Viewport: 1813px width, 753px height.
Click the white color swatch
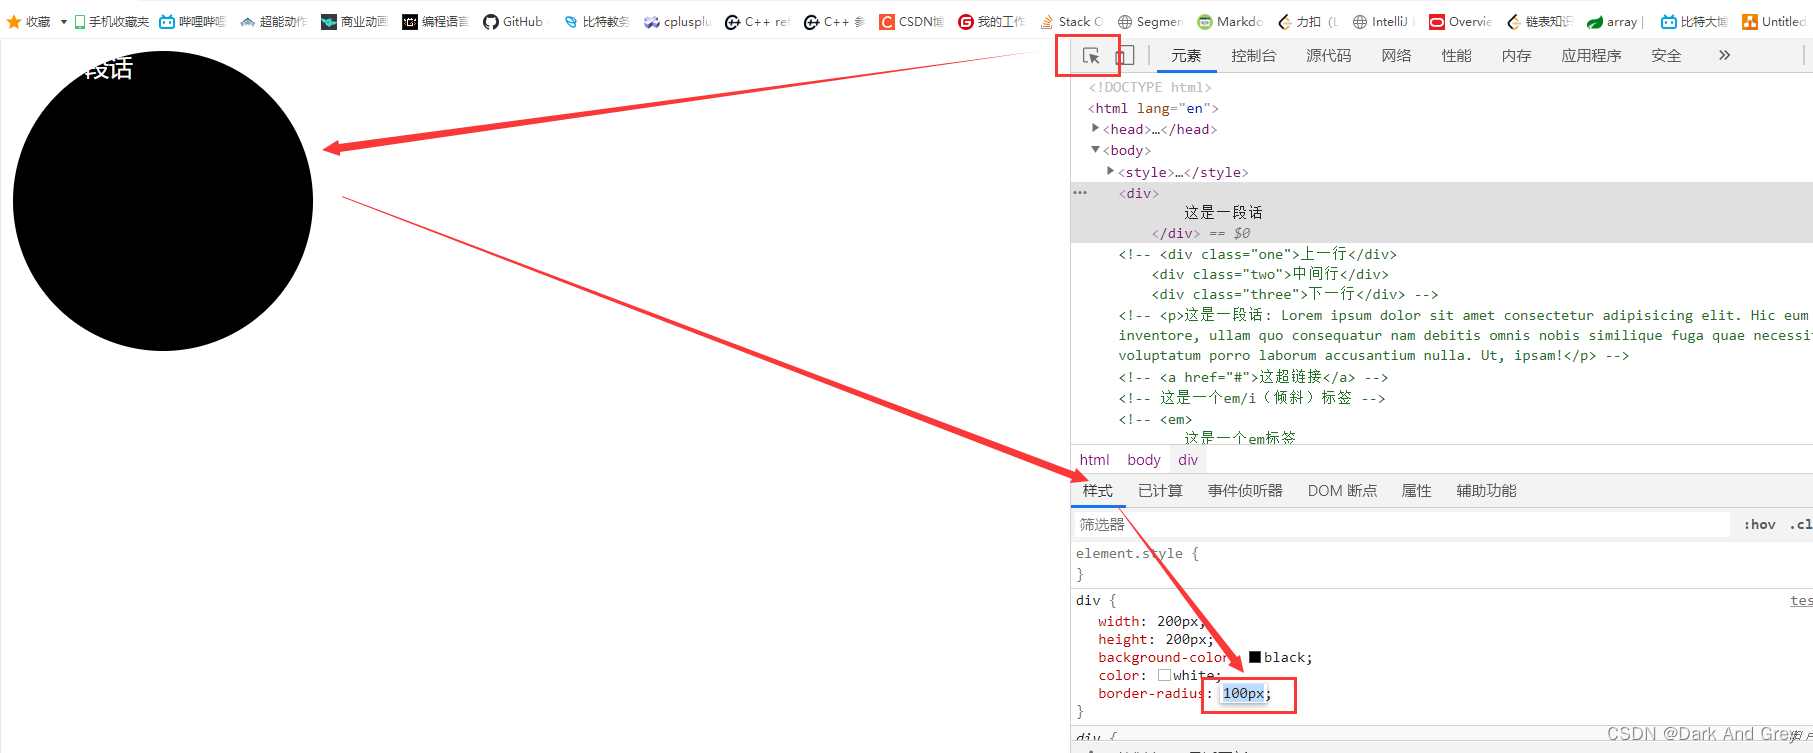click(x=1164, y=675)
